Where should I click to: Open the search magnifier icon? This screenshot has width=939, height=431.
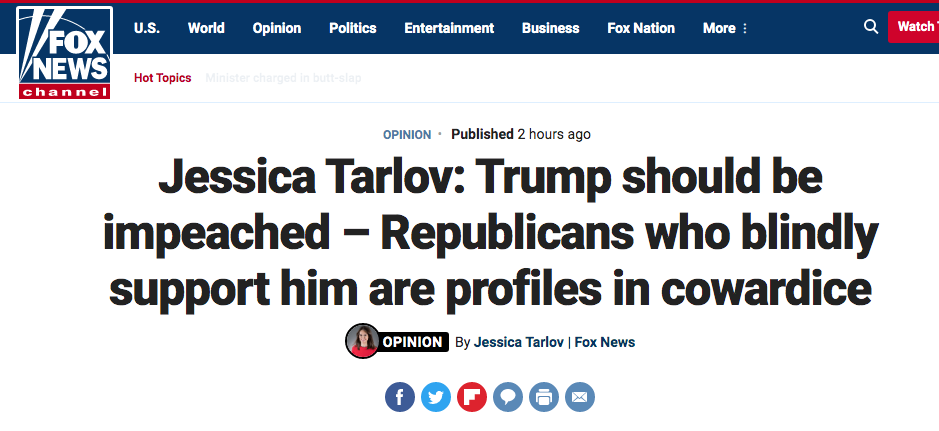pyautogui.click(x=871, y=27)
